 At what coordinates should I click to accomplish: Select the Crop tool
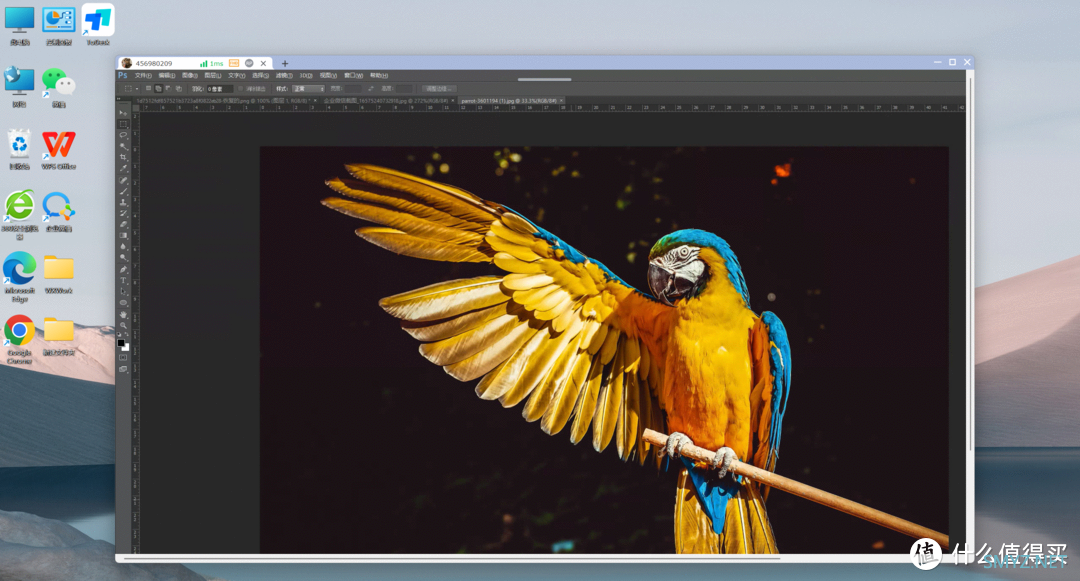[x=123, y=158]
